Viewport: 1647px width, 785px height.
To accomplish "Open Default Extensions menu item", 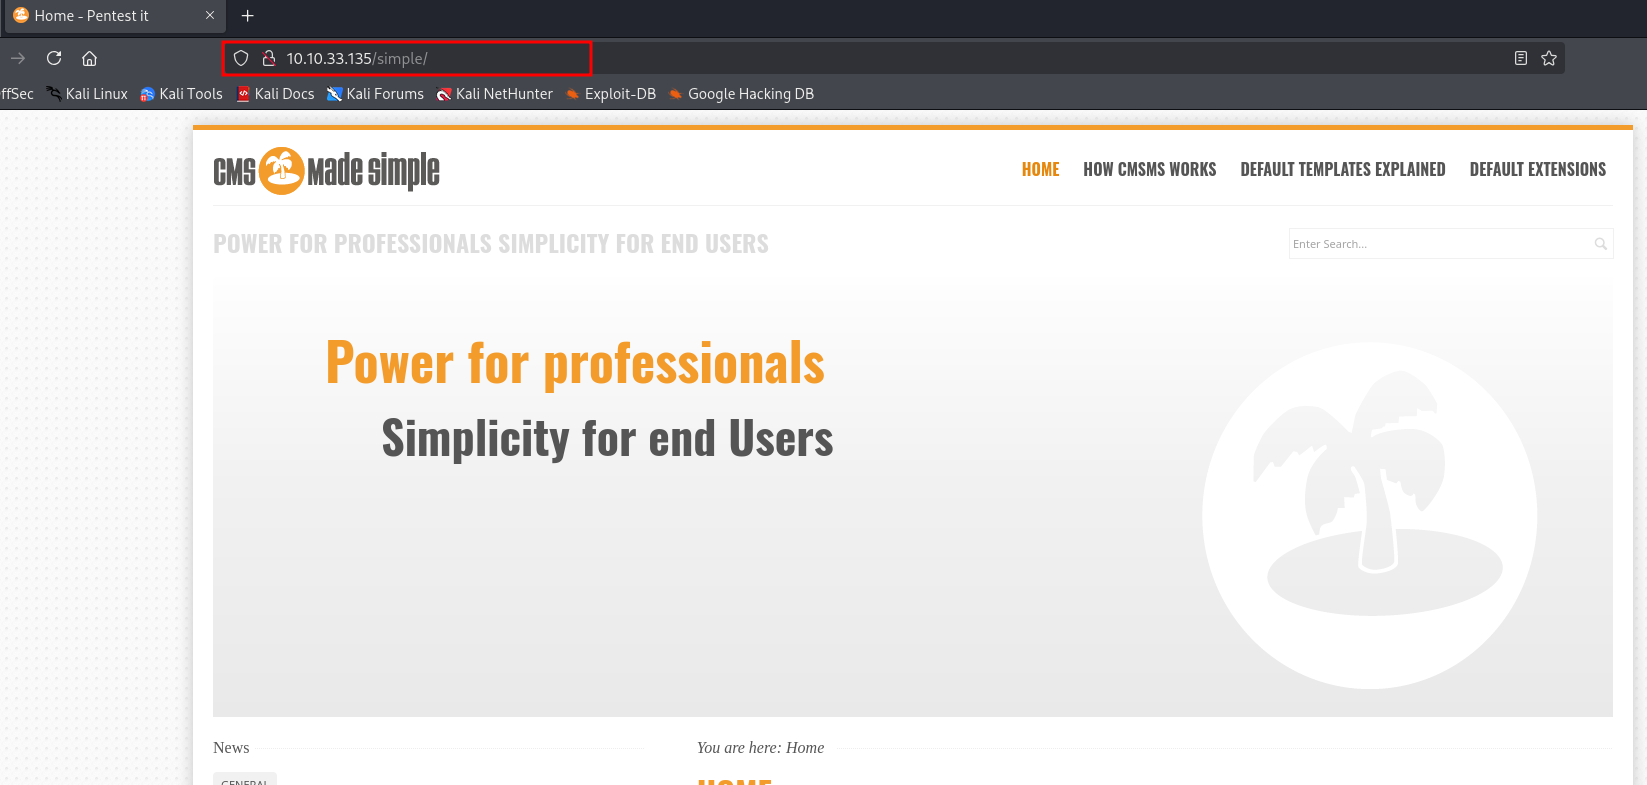I will pos(1537,169).
